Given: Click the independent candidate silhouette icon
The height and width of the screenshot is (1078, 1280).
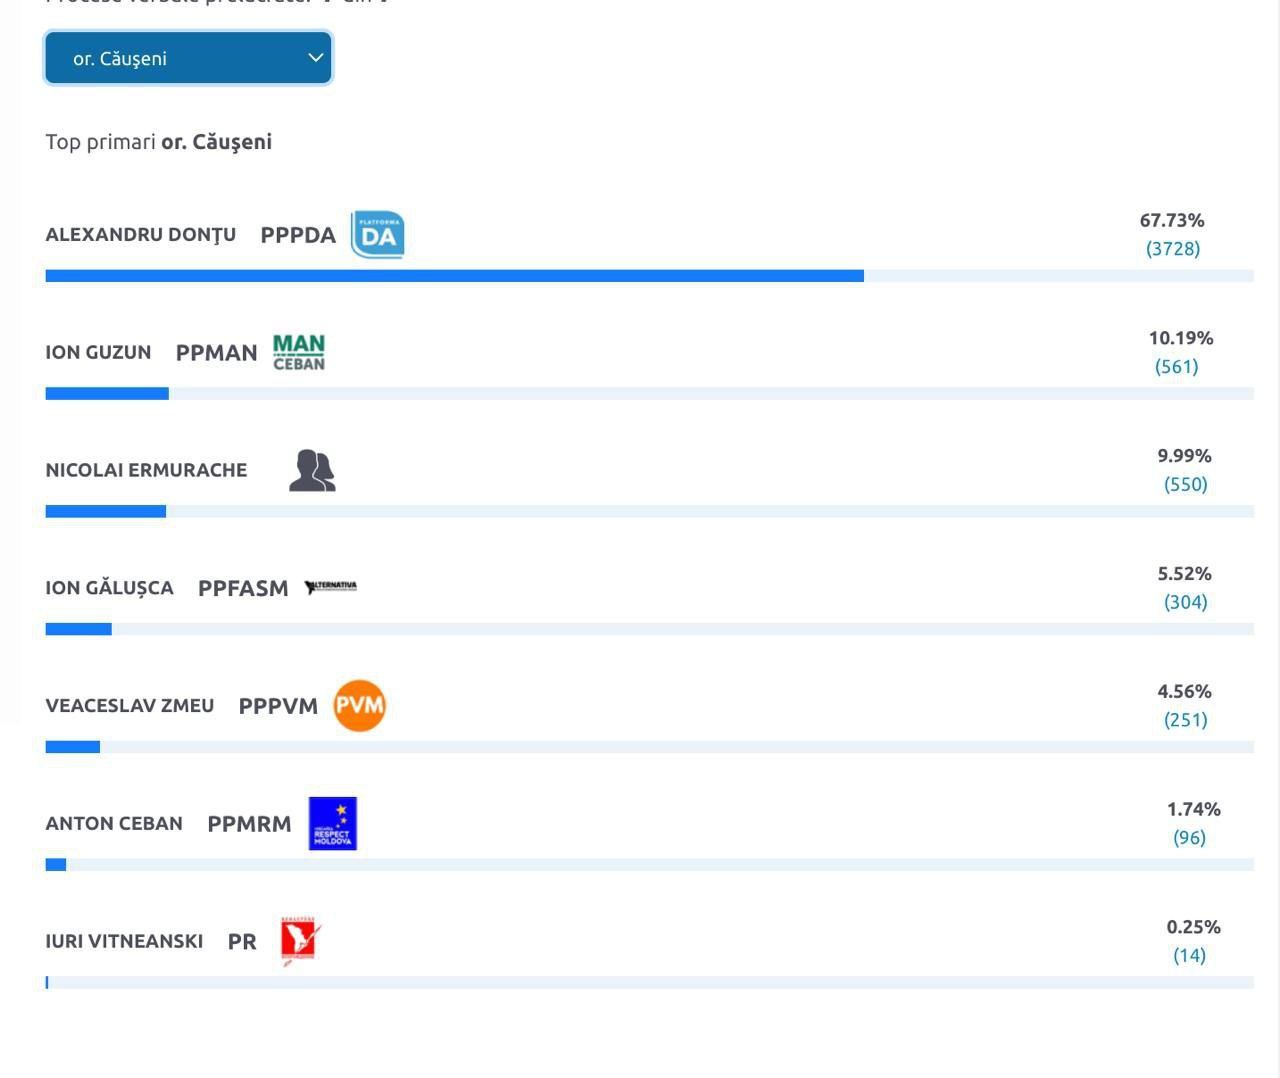Looking at the screenshot, I should (x=312, y=470).
